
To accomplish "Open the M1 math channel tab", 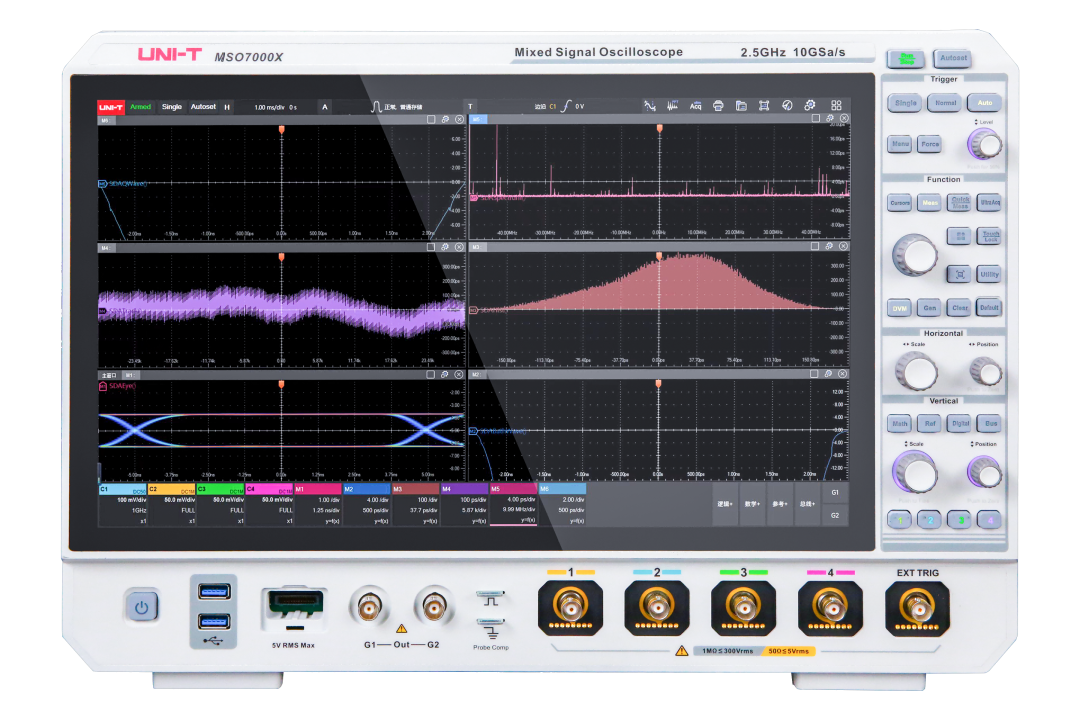I will click(318, 505).
